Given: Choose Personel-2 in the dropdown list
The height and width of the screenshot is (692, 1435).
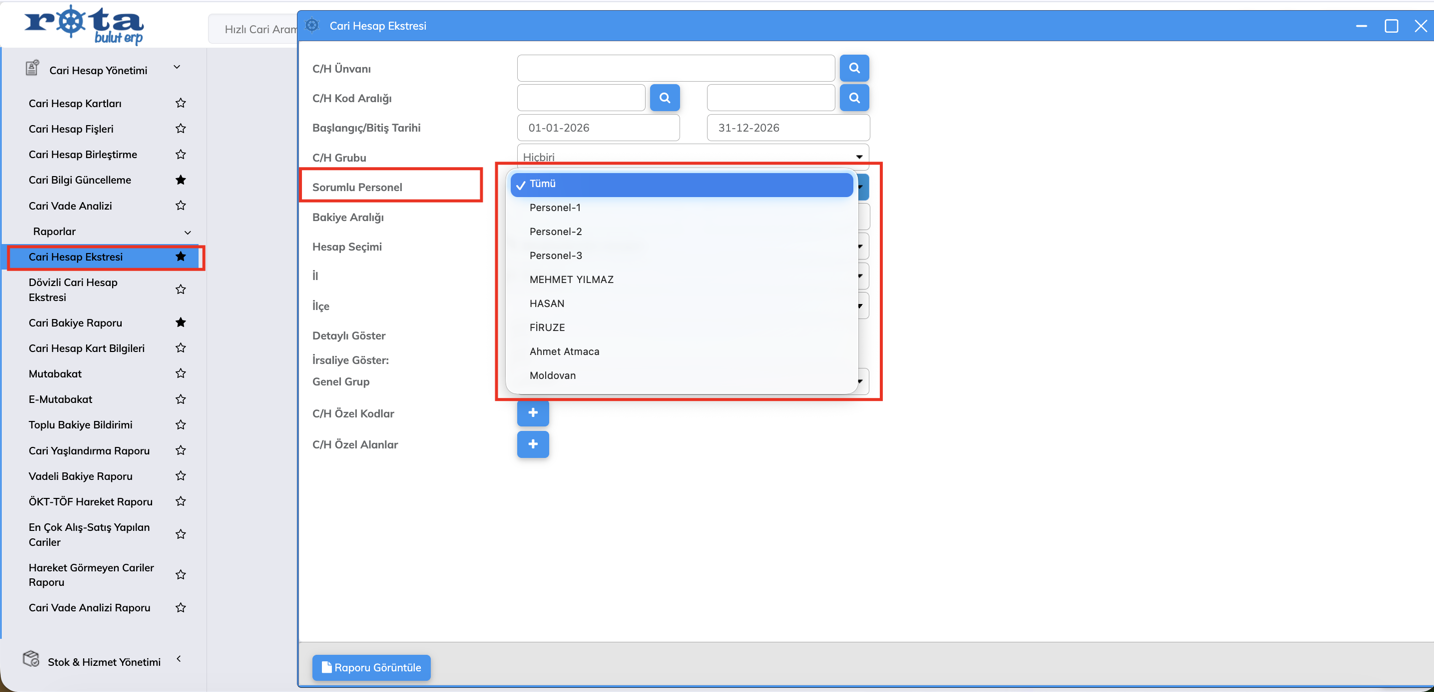Looking at the screenshot, I should (555, 232).
